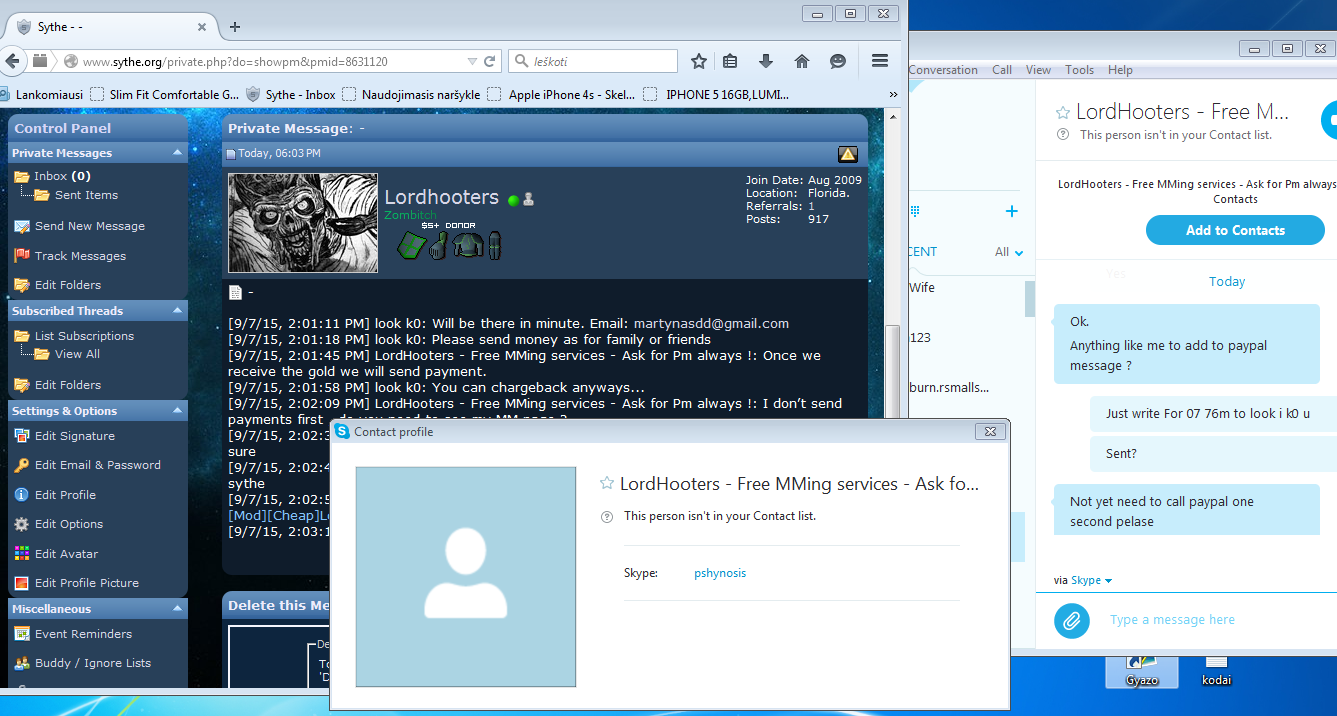Click View All under List Subscriptions
1337x716 pixels.
[77, 354]
